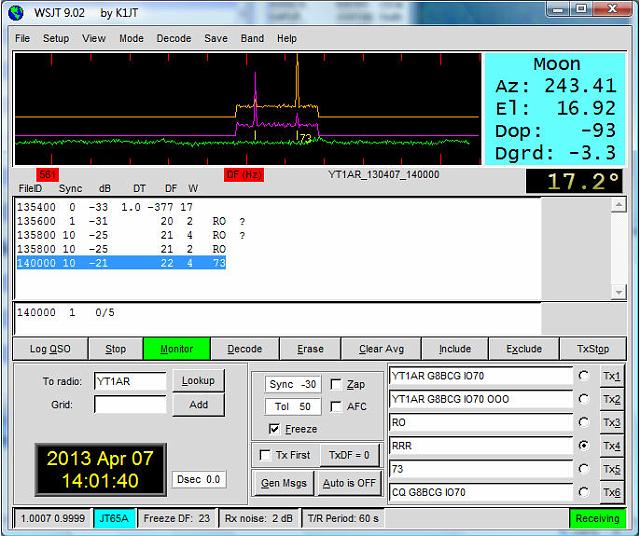Click the green Receiving status indicator

pos(598,518)
